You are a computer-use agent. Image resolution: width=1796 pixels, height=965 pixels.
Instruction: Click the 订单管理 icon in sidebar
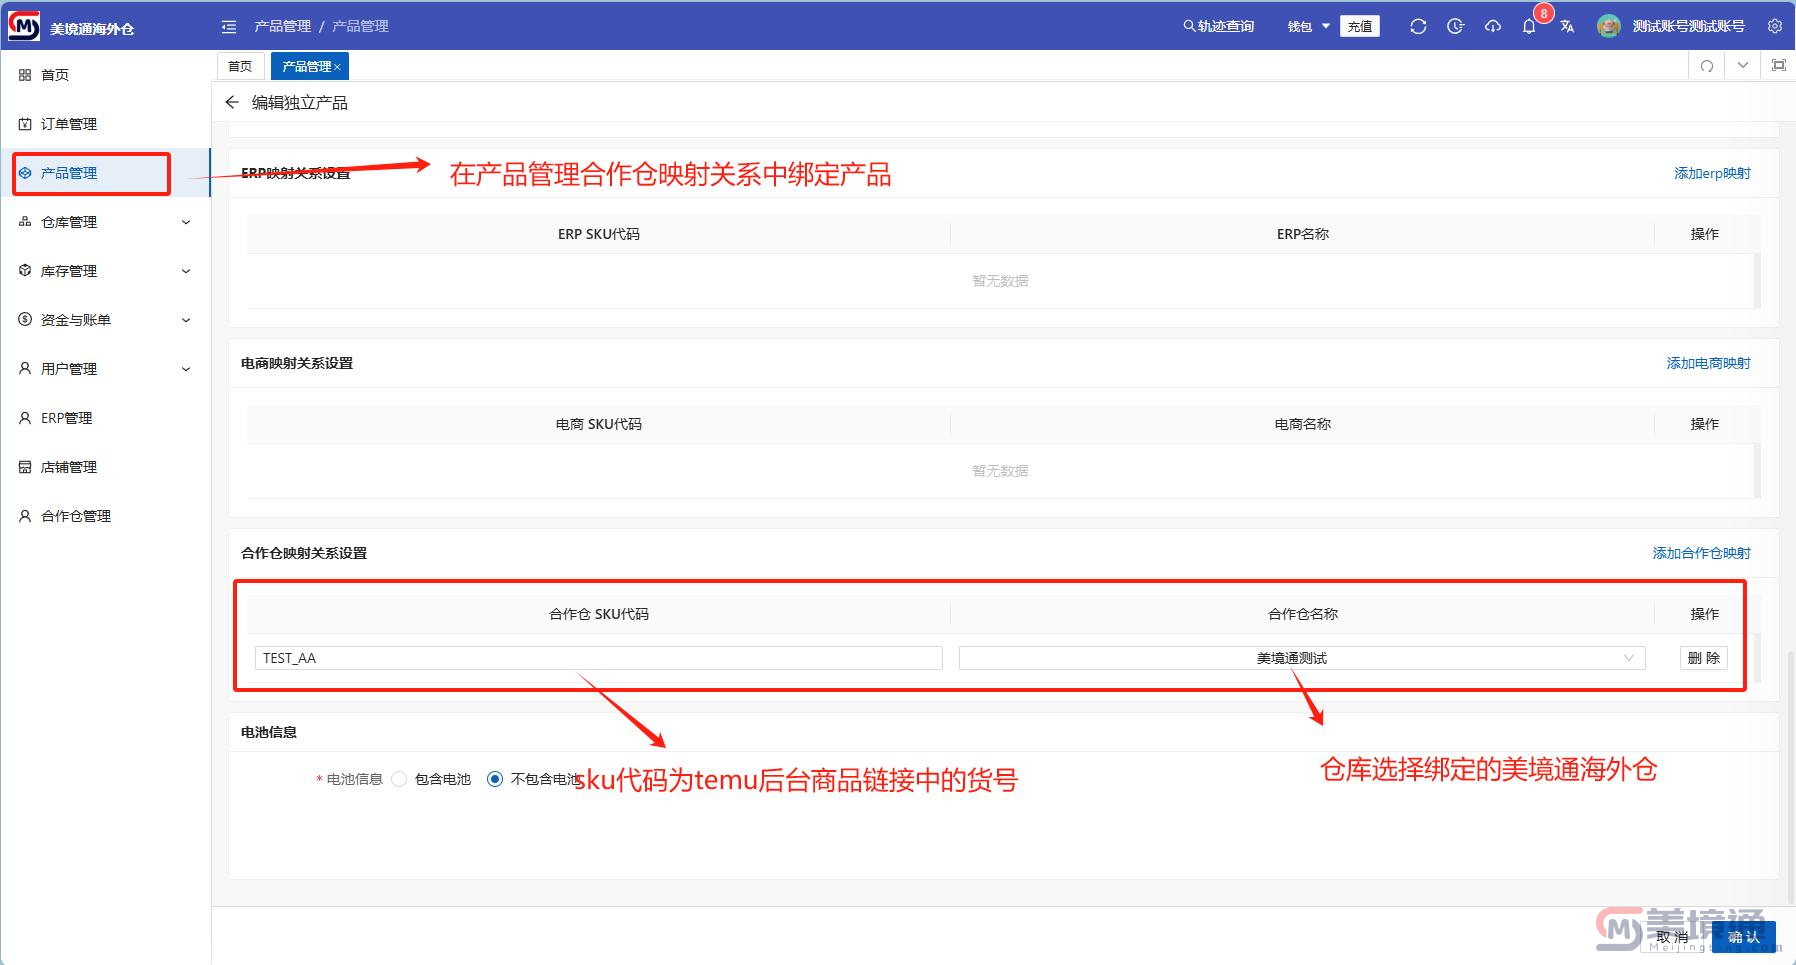coord(25,124)
